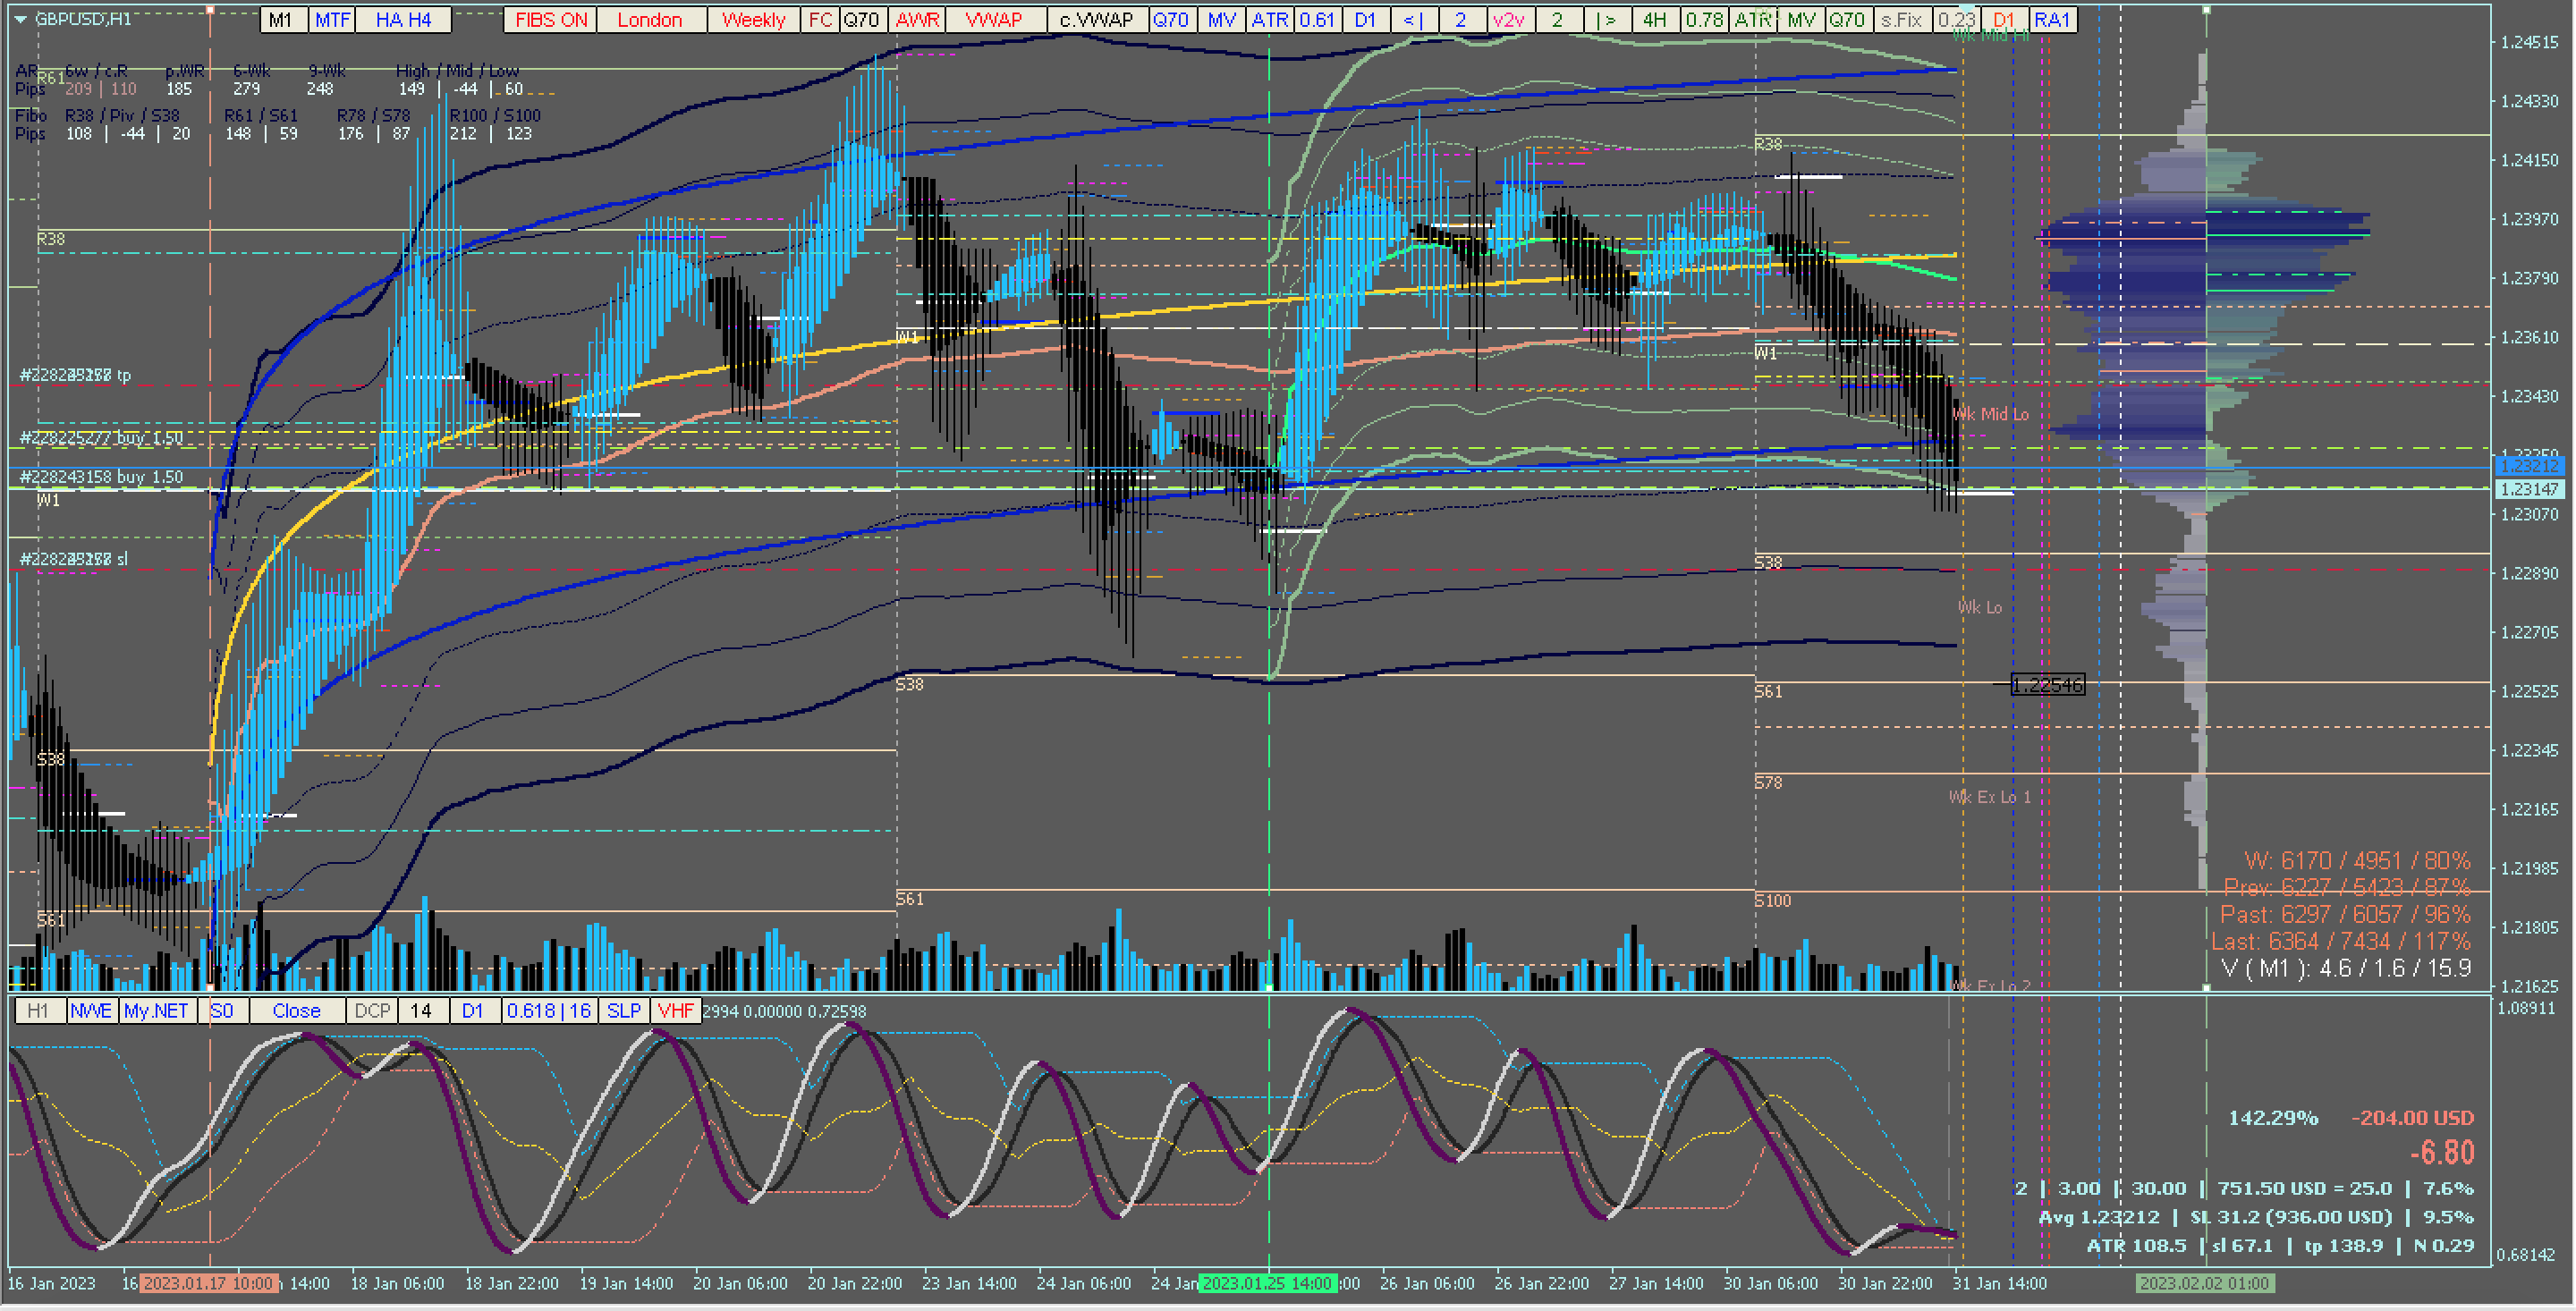Screen dimensions: 2576x1311
Task: Click the MTF button
Action: click(332, 20)
